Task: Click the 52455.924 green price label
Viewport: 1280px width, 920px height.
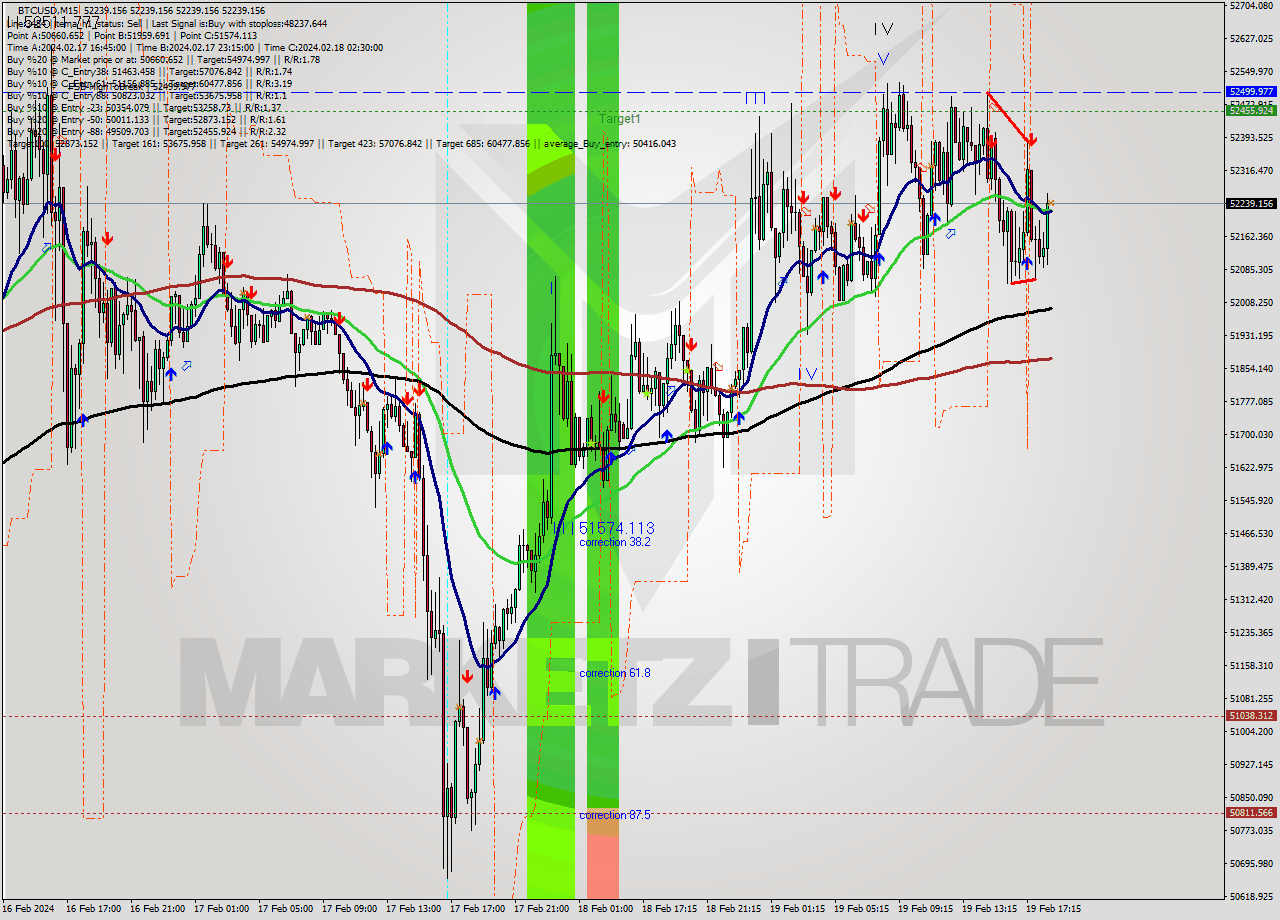Action: 1250,110
